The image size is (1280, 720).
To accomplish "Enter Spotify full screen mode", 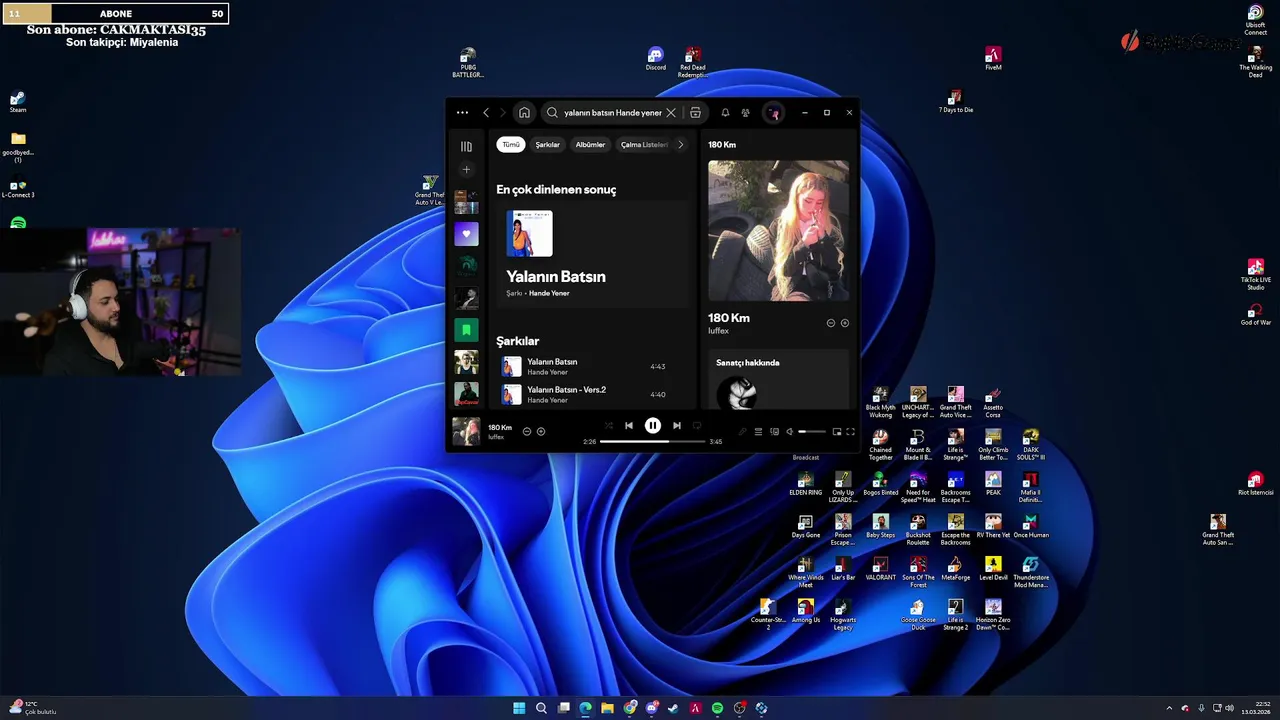I will click(850, 432).
